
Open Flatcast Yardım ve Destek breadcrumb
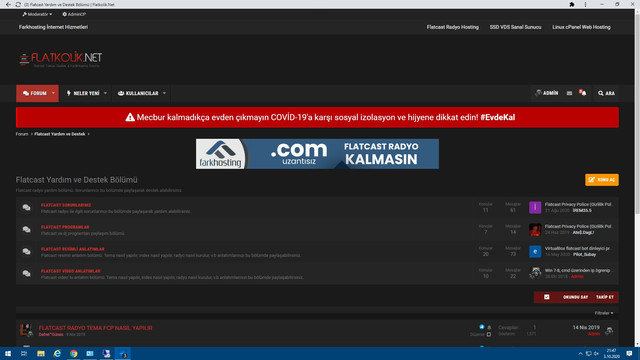click(x=60, y=134)
